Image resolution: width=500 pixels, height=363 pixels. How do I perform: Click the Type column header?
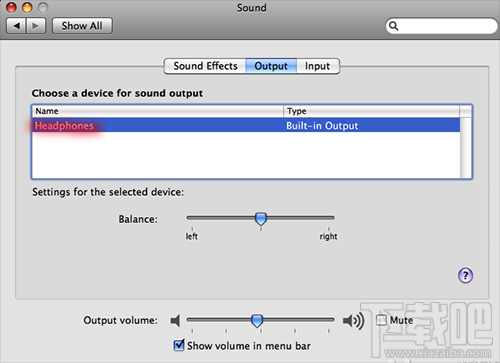[x=371, y=111]
